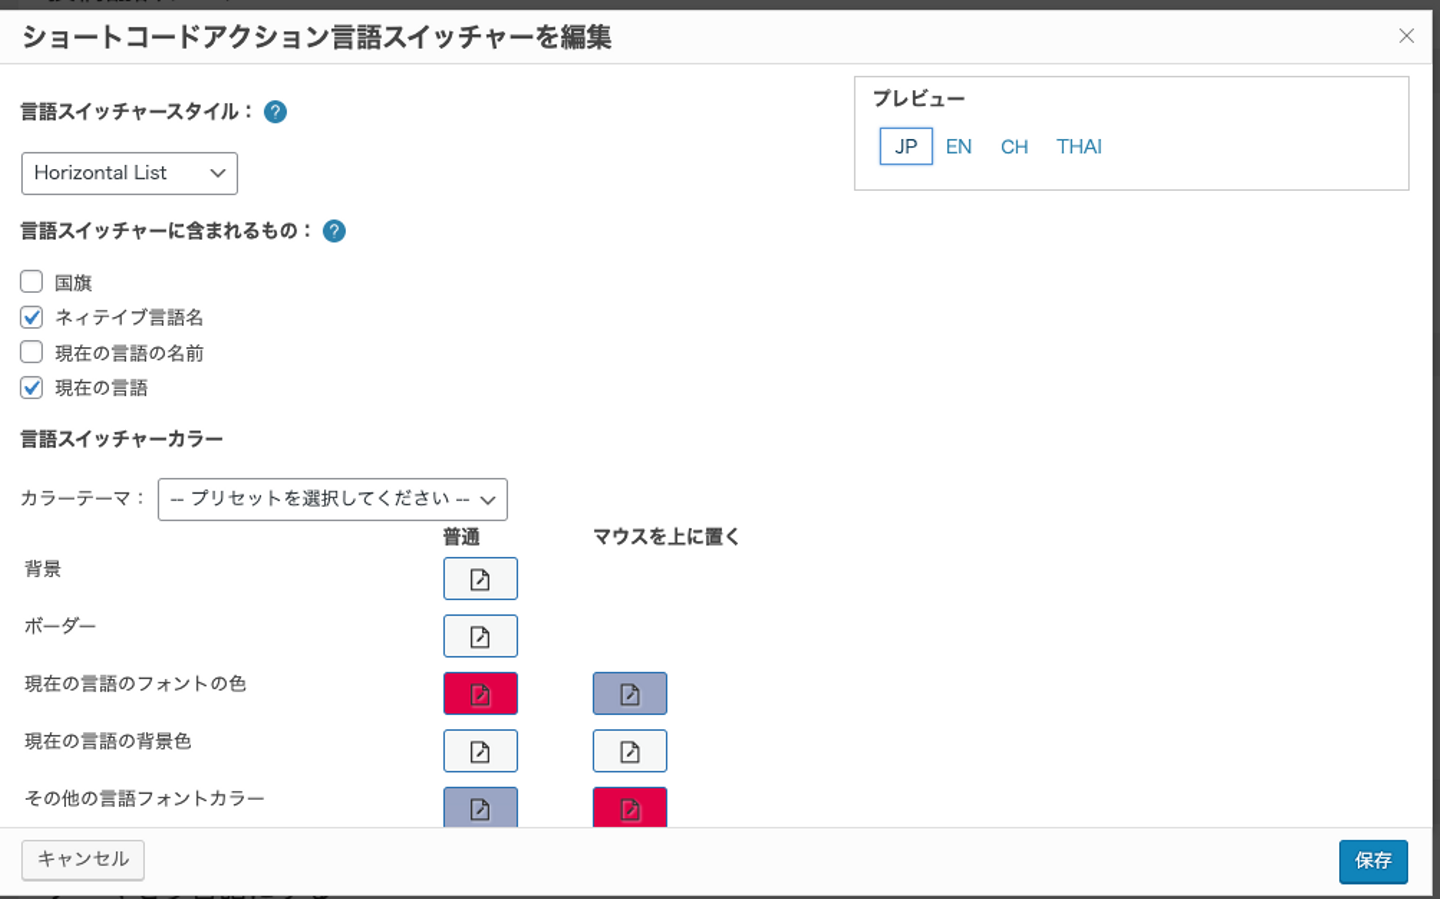The height and width of the screenshot is (899, 1440).
Task: Pick その他の言語フォントカラー hover red swatch
Action: [x=629, y=807]
